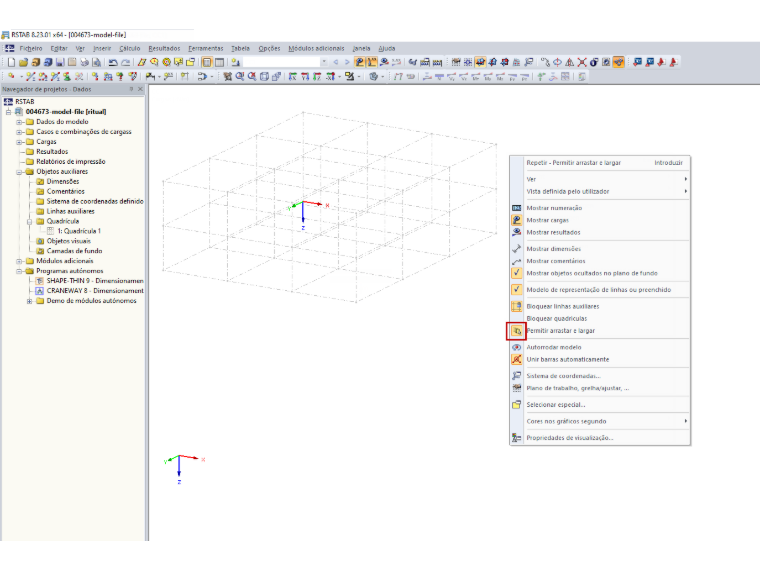
Task: Click the Print icon in toolbar
Action: (x=85, y=62)
